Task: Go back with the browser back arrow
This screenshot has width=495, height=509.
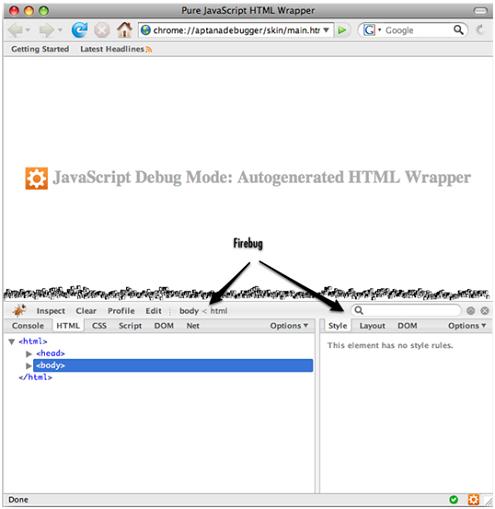Action: click(x=15, y=30)
